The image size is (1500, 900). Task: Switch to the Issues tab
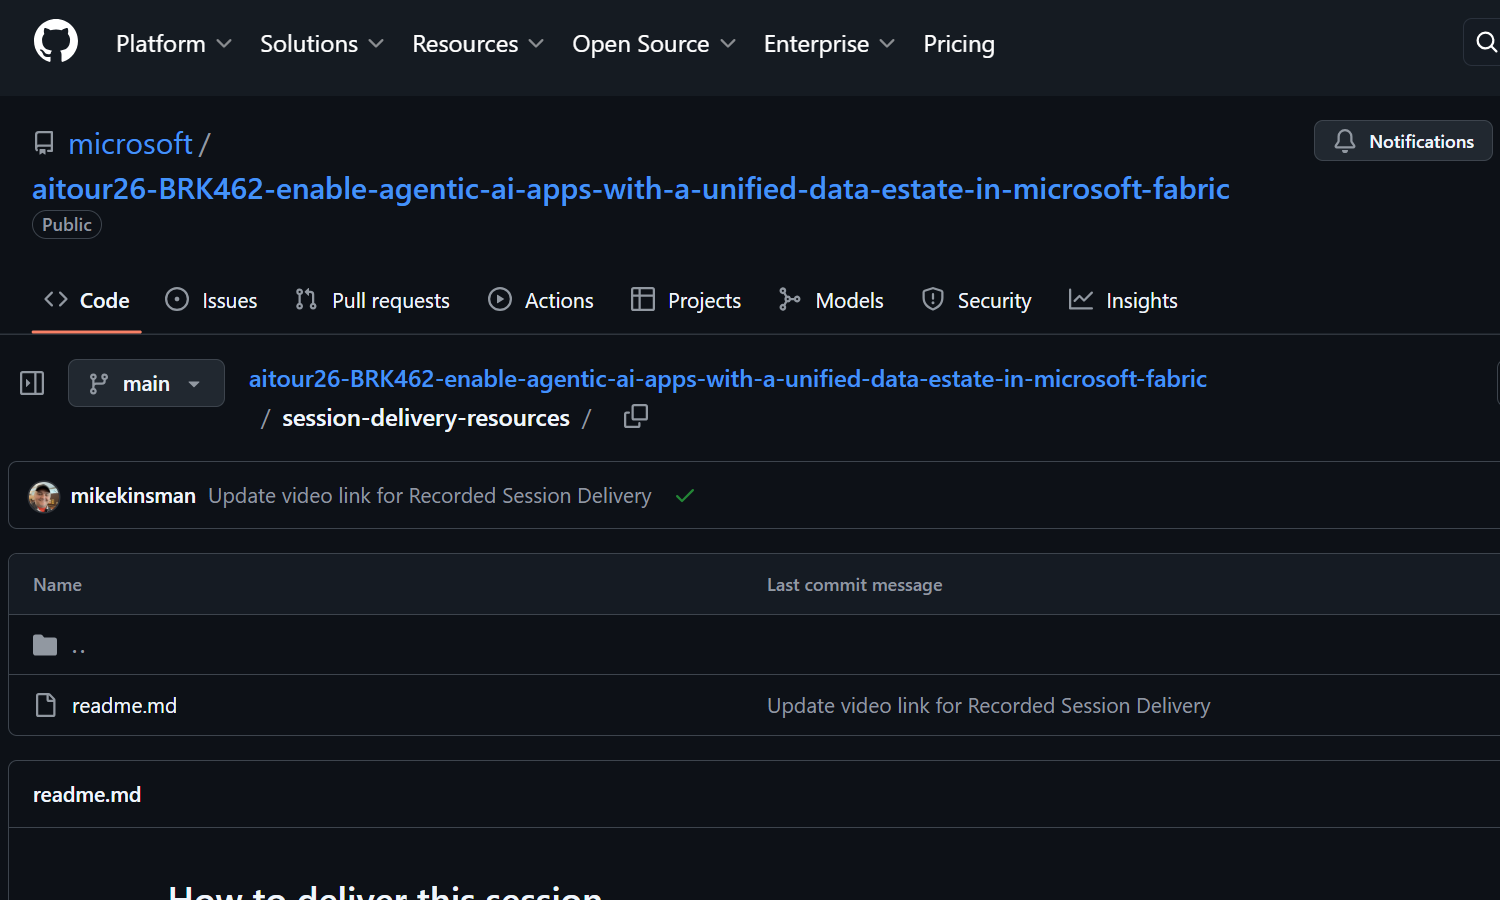pos(211,300)
